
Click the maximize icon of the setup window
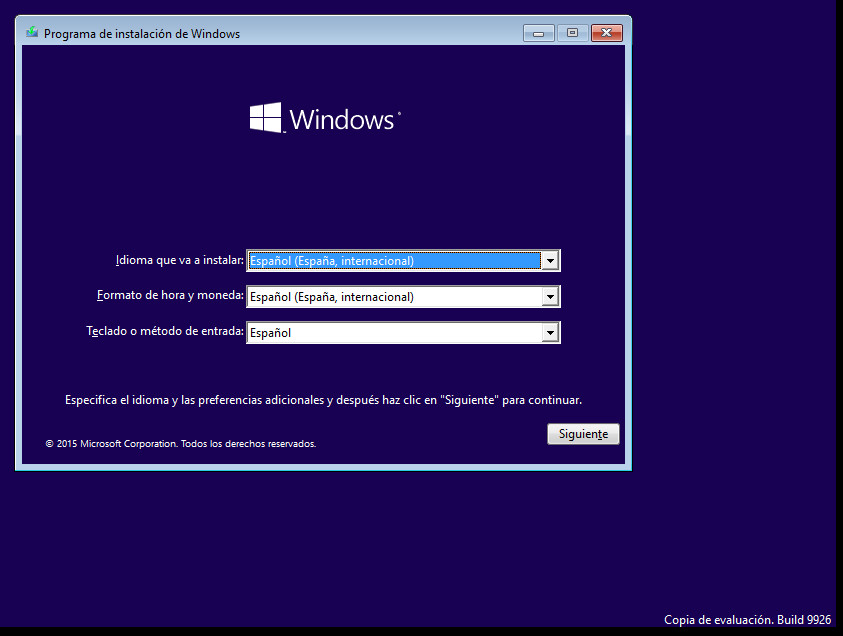point(572,32)
